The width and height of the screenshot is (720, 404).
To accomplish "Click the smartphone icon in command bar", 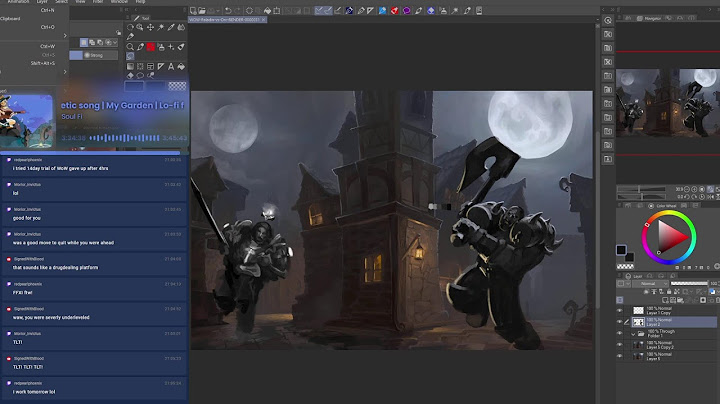I will point(479,11).
